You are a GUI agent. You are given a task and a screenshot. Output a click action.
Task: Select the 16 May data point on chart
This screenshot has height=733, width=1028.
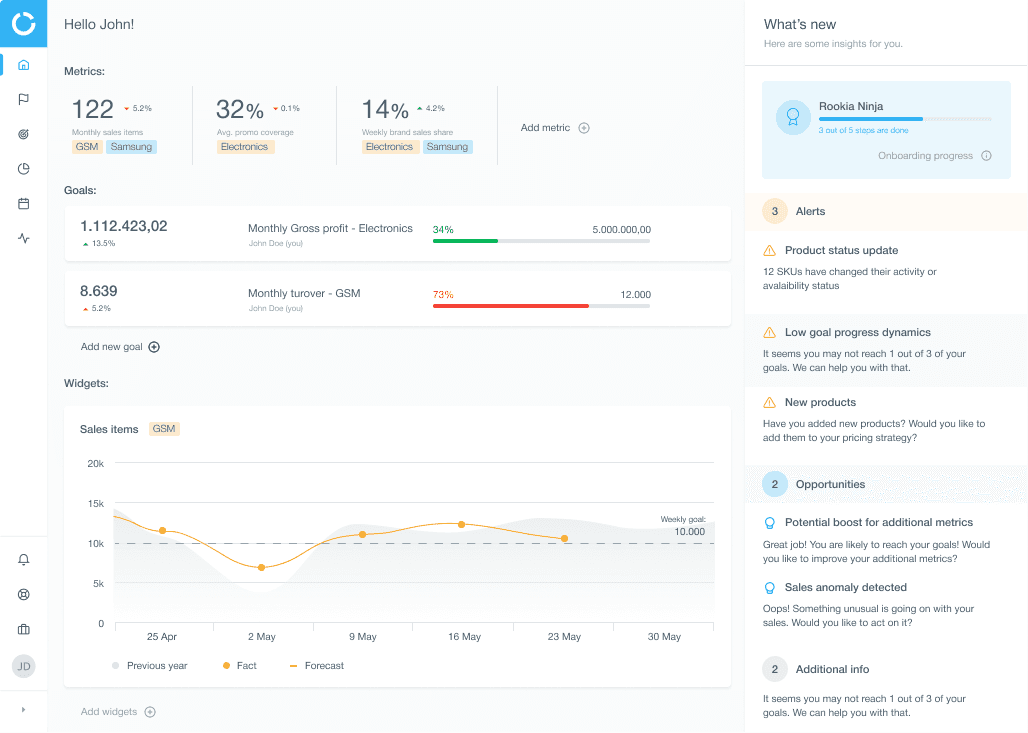[462, 525]
